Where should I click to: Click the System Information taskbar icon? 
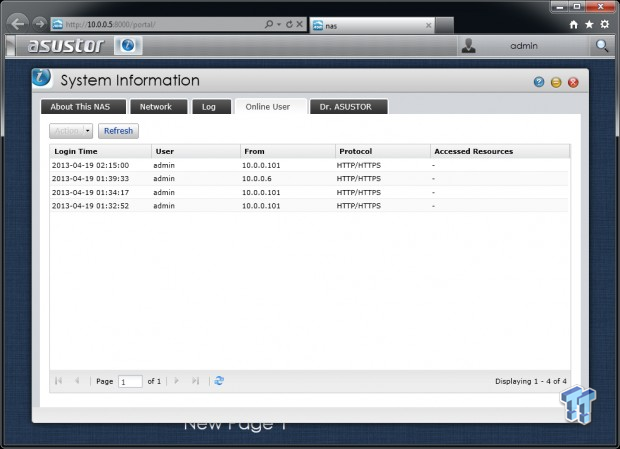point(128,45)
